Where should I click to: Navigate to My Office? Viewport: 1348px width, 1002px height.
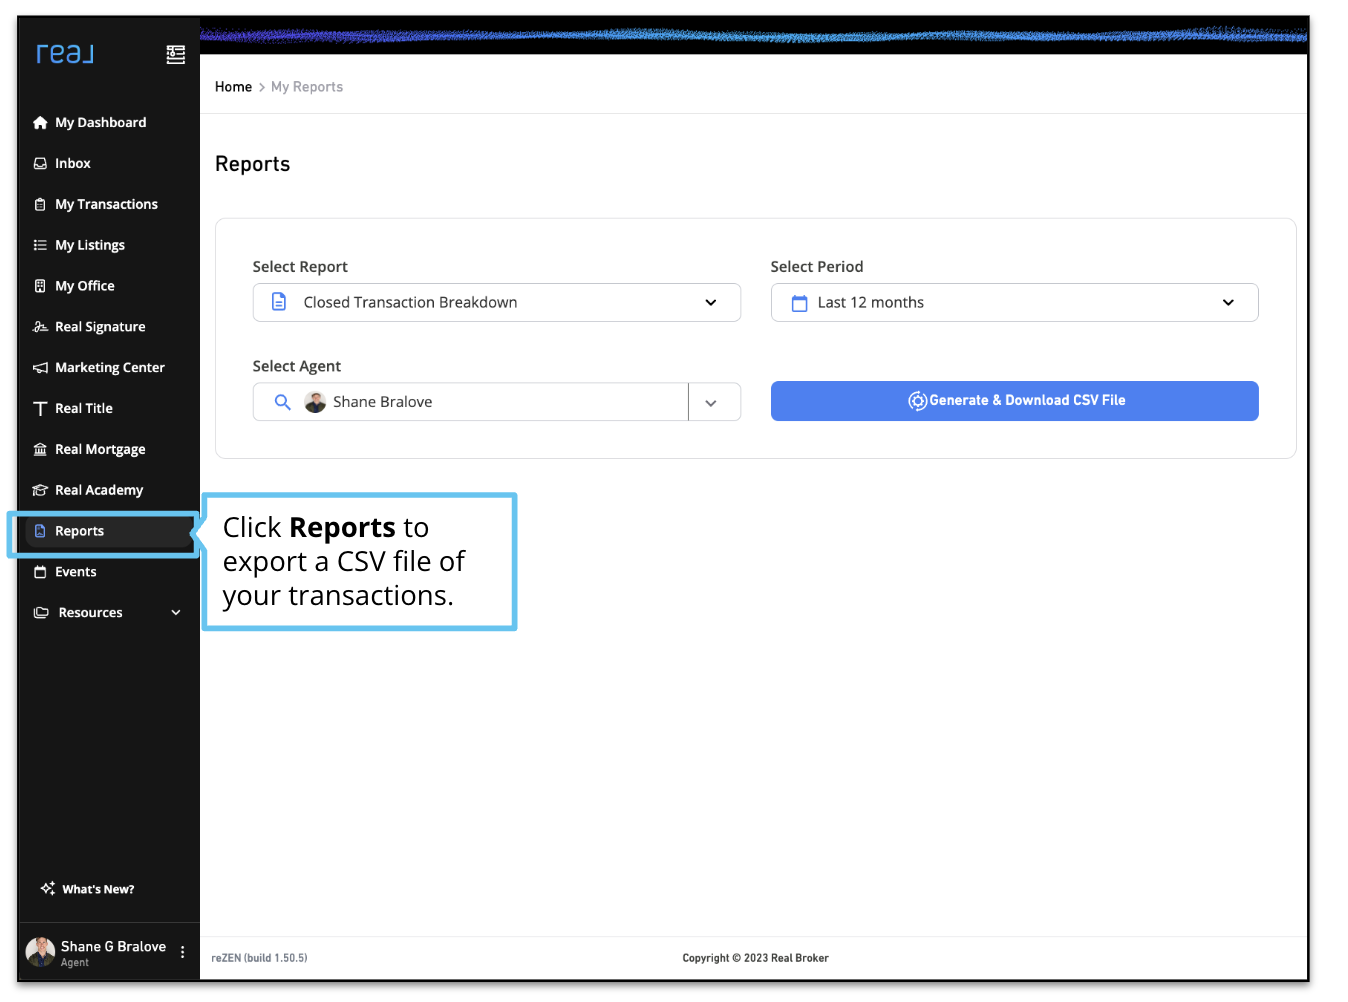[x=84, y=286]
